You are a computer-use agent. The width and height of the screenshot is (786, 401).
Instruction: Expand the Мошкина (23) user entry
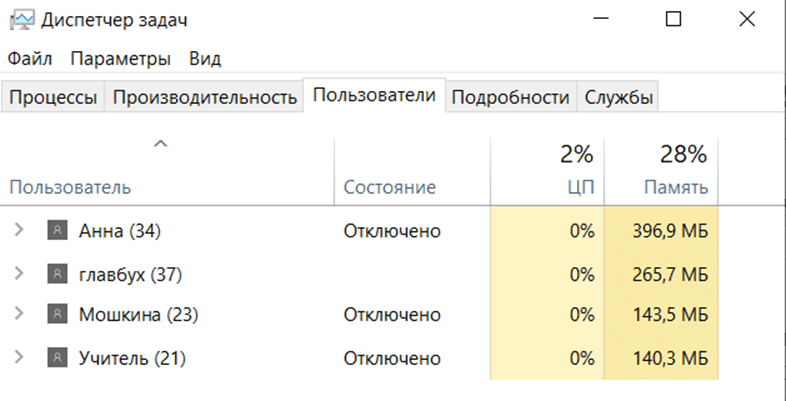[x=18, y=315]
